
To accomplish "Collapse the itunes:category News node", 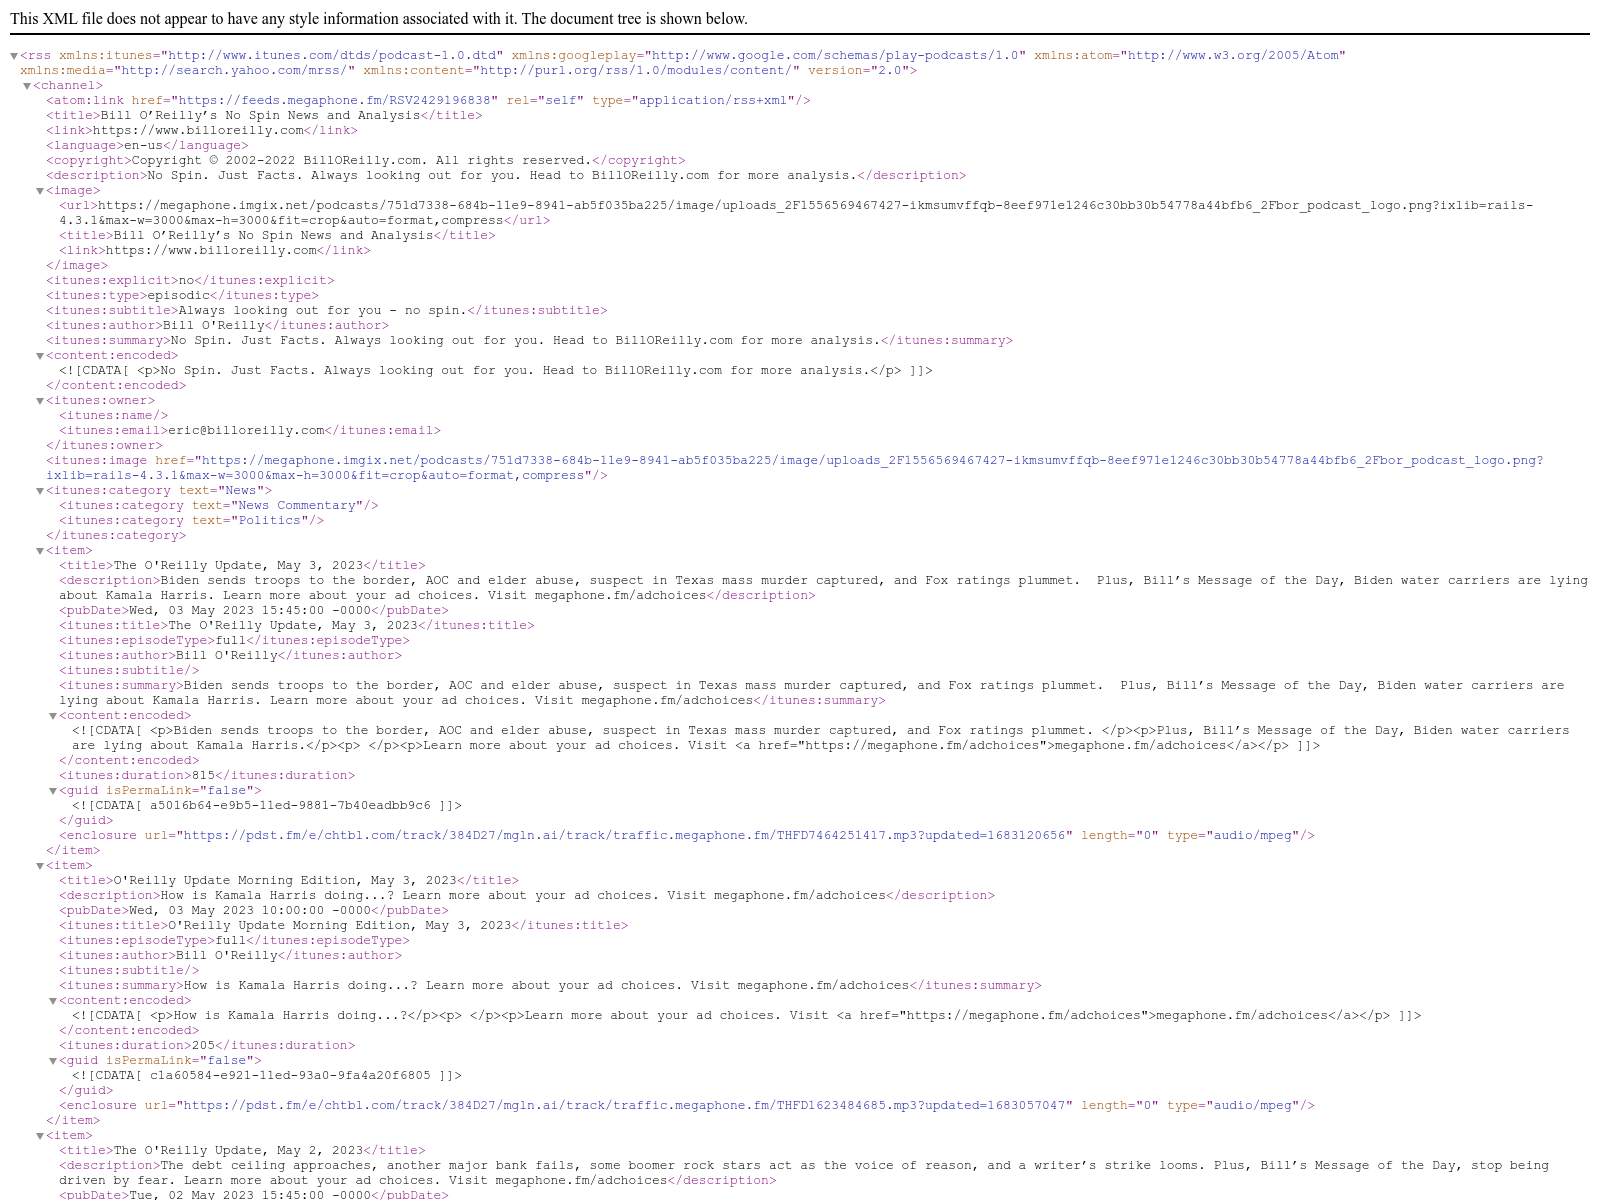I will 40,491.
